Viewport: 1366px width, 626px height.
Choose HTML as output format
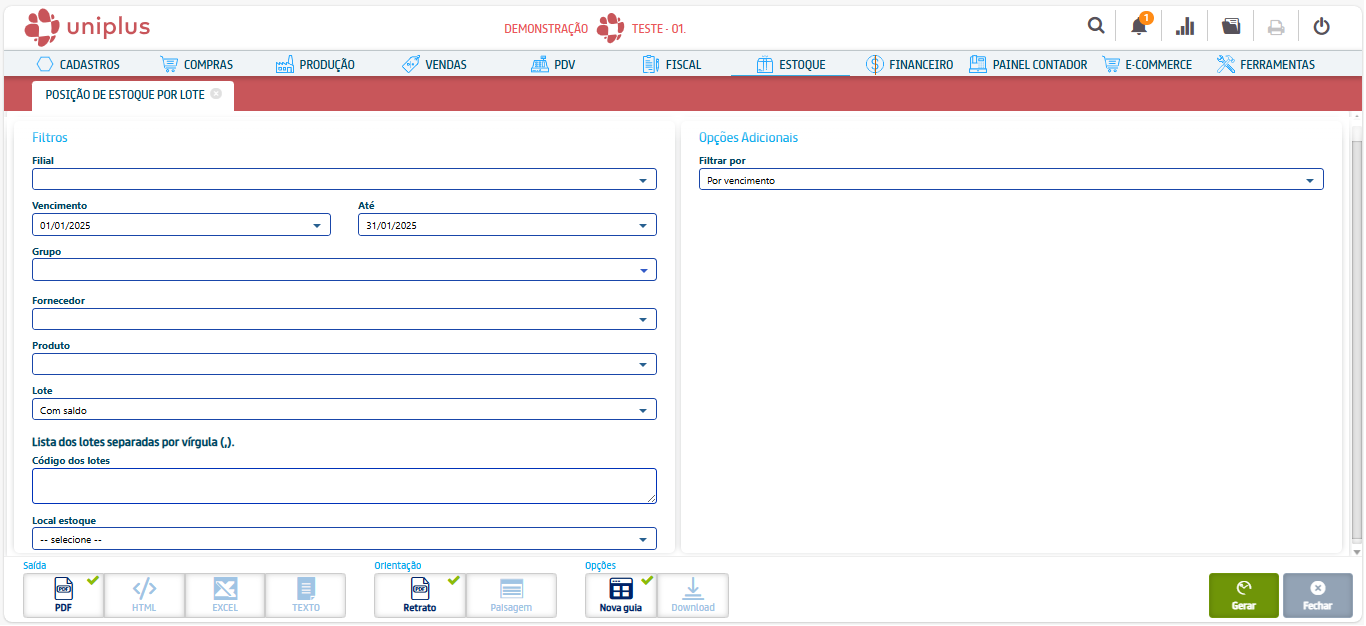[x=144, y=595]
